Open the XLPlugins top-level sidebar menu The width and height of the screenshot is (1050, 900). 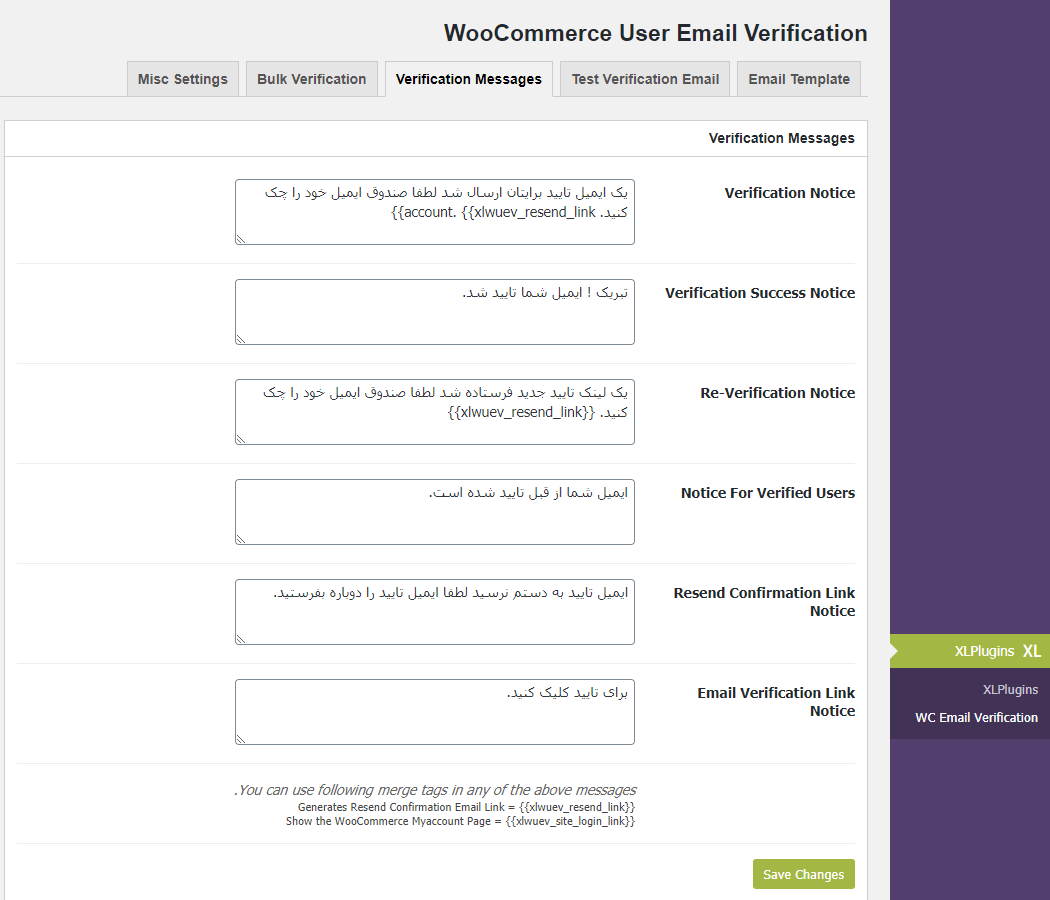pos(970,651)
